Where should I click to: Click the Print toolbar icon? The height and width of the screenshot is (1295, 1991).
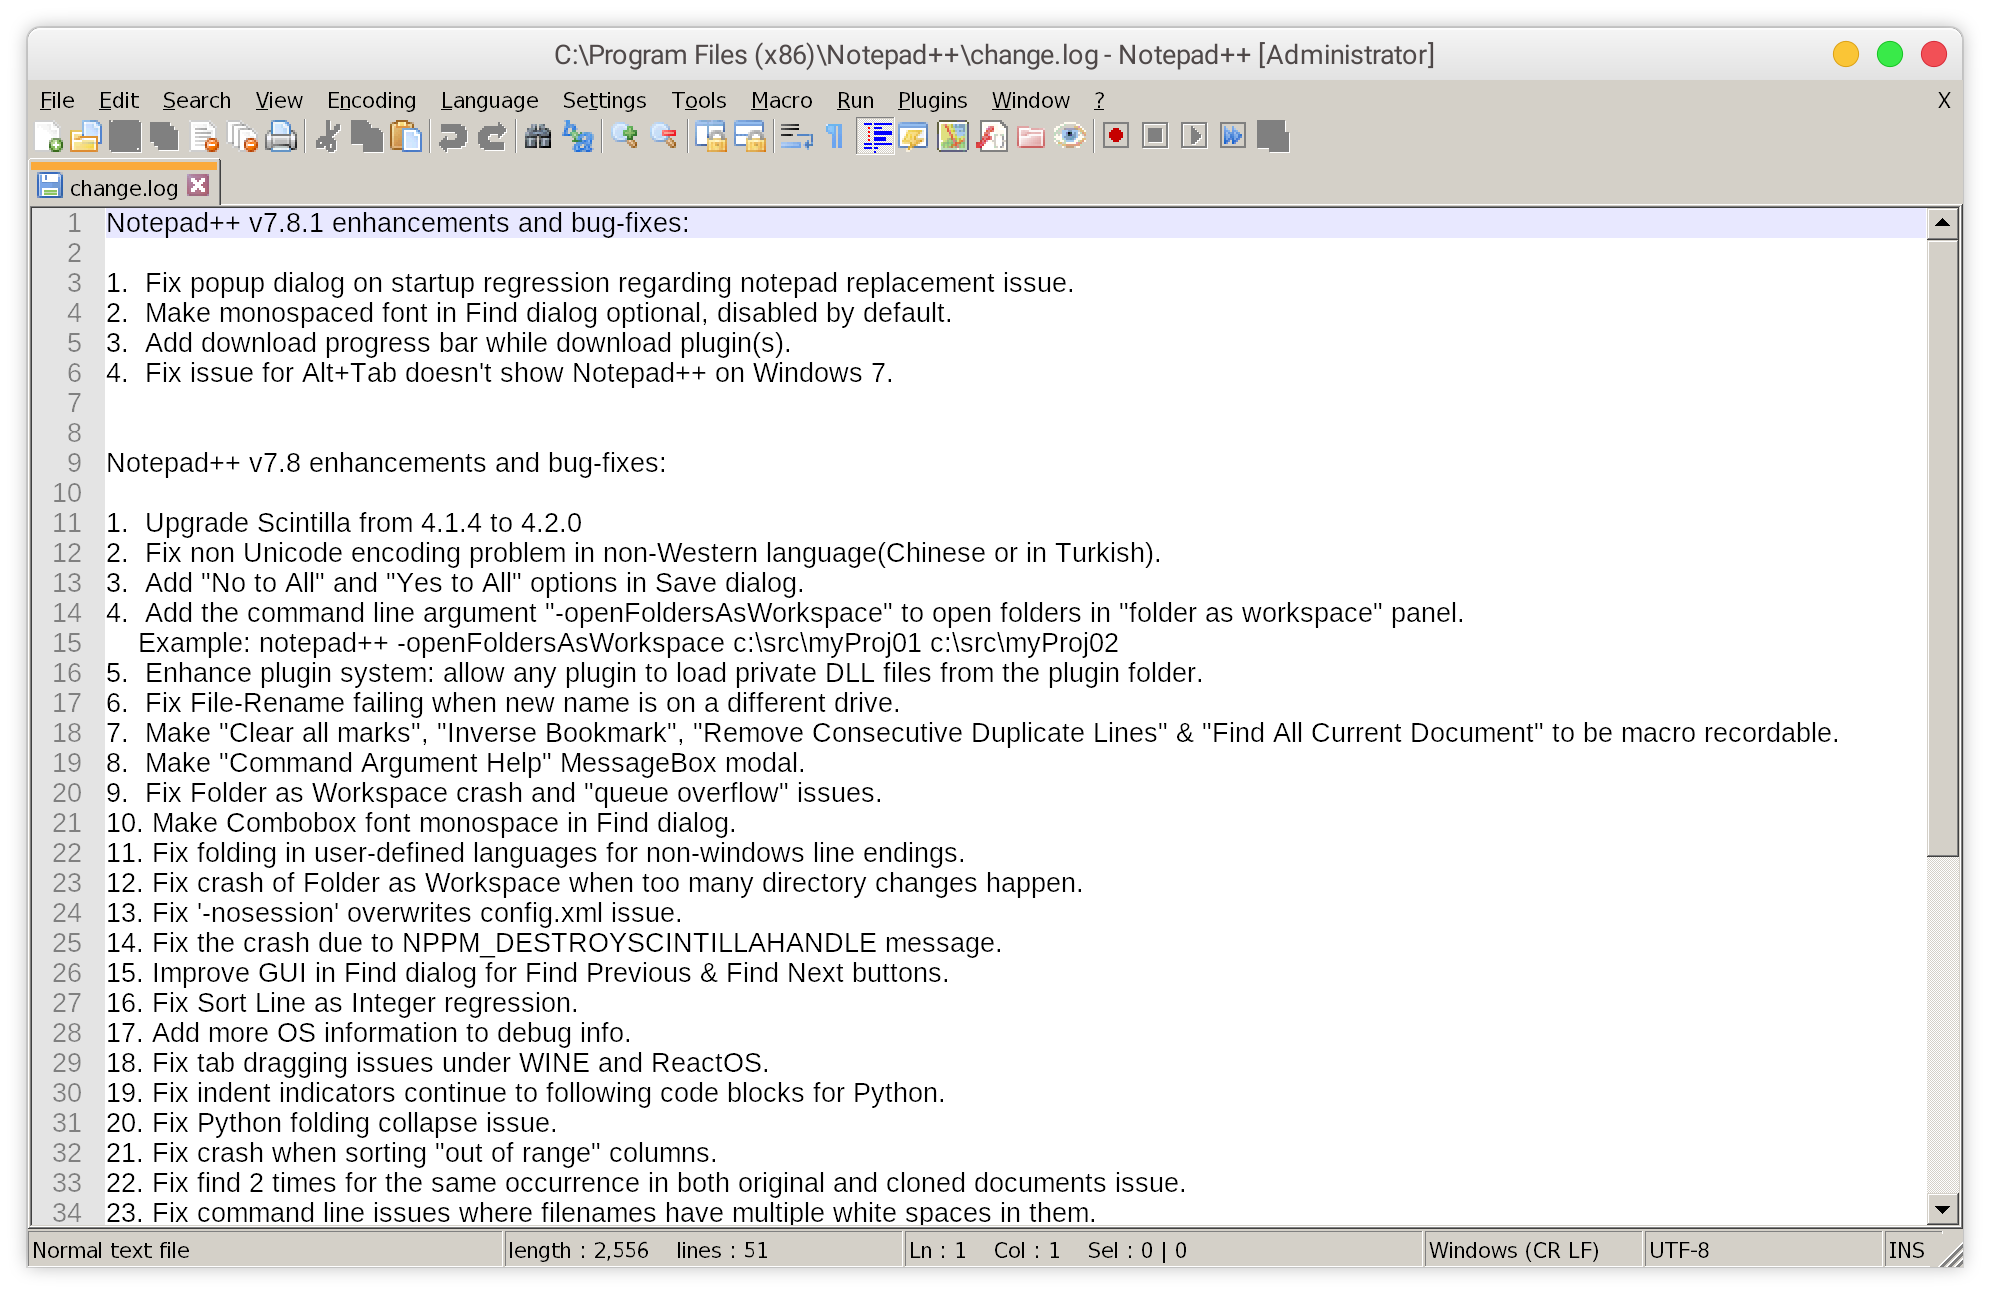281,136
